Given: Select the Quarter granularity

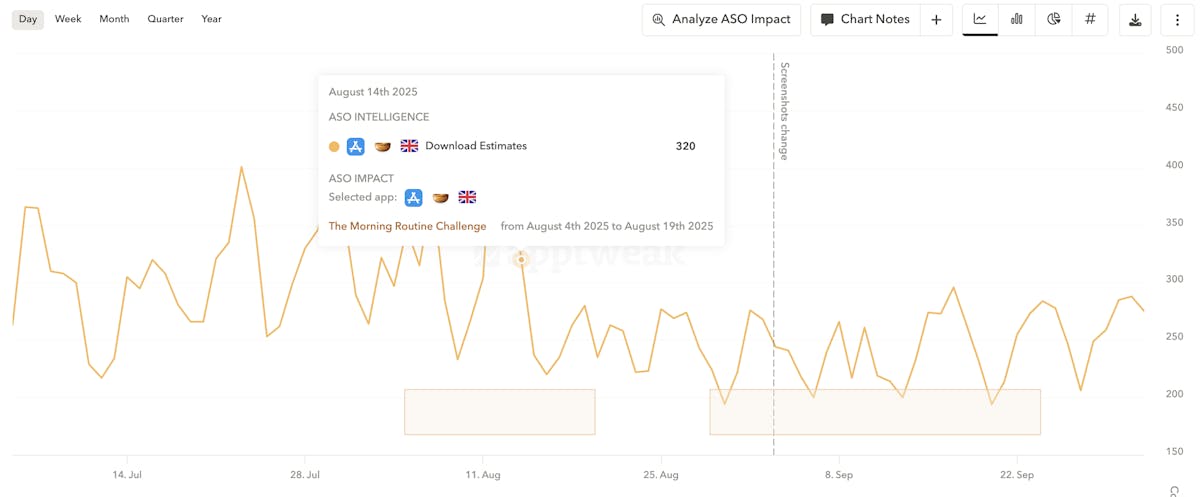Looking at the screenshot, I should coord(164,19).
